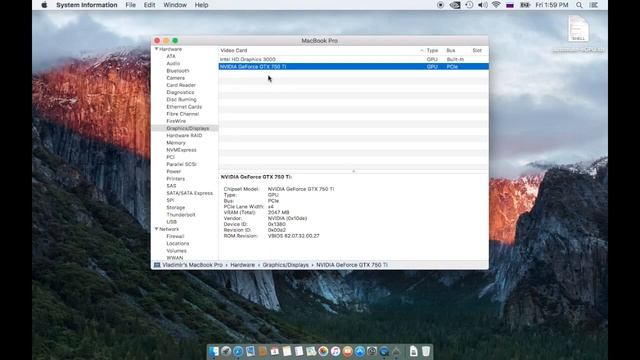
Task: Open System Preferences from the Dock
Action: click(x=372, y=351)
